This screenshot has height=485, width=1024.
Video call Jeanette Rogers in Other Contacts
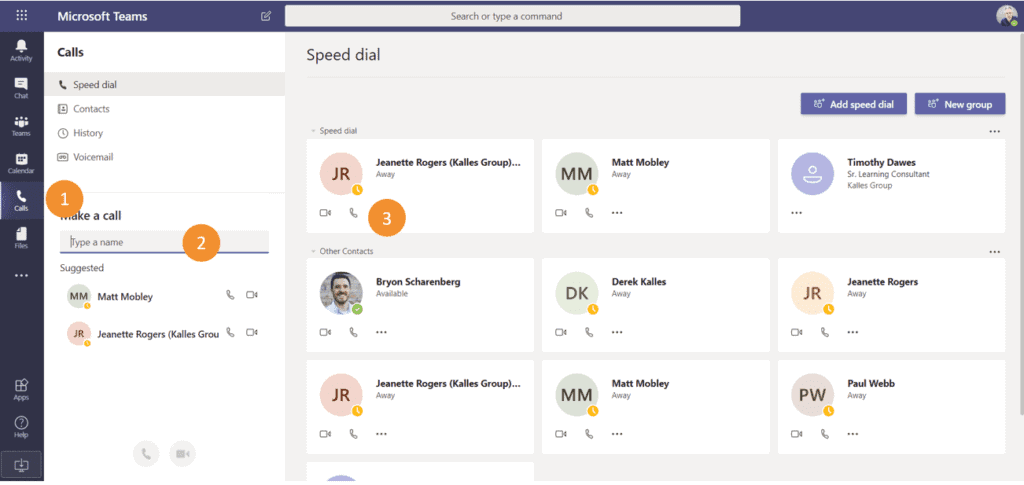pyautogui.click(x=797, y=332)
